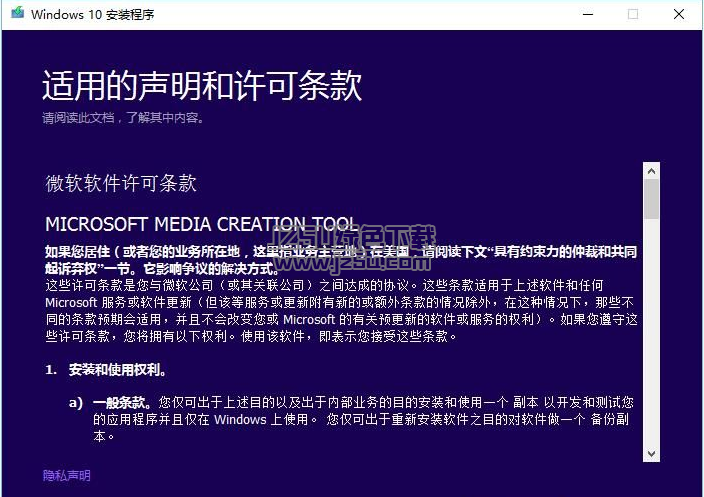Click the 微软软件许可条款 heading
The image size is (704, 497).
click(121, 183)
